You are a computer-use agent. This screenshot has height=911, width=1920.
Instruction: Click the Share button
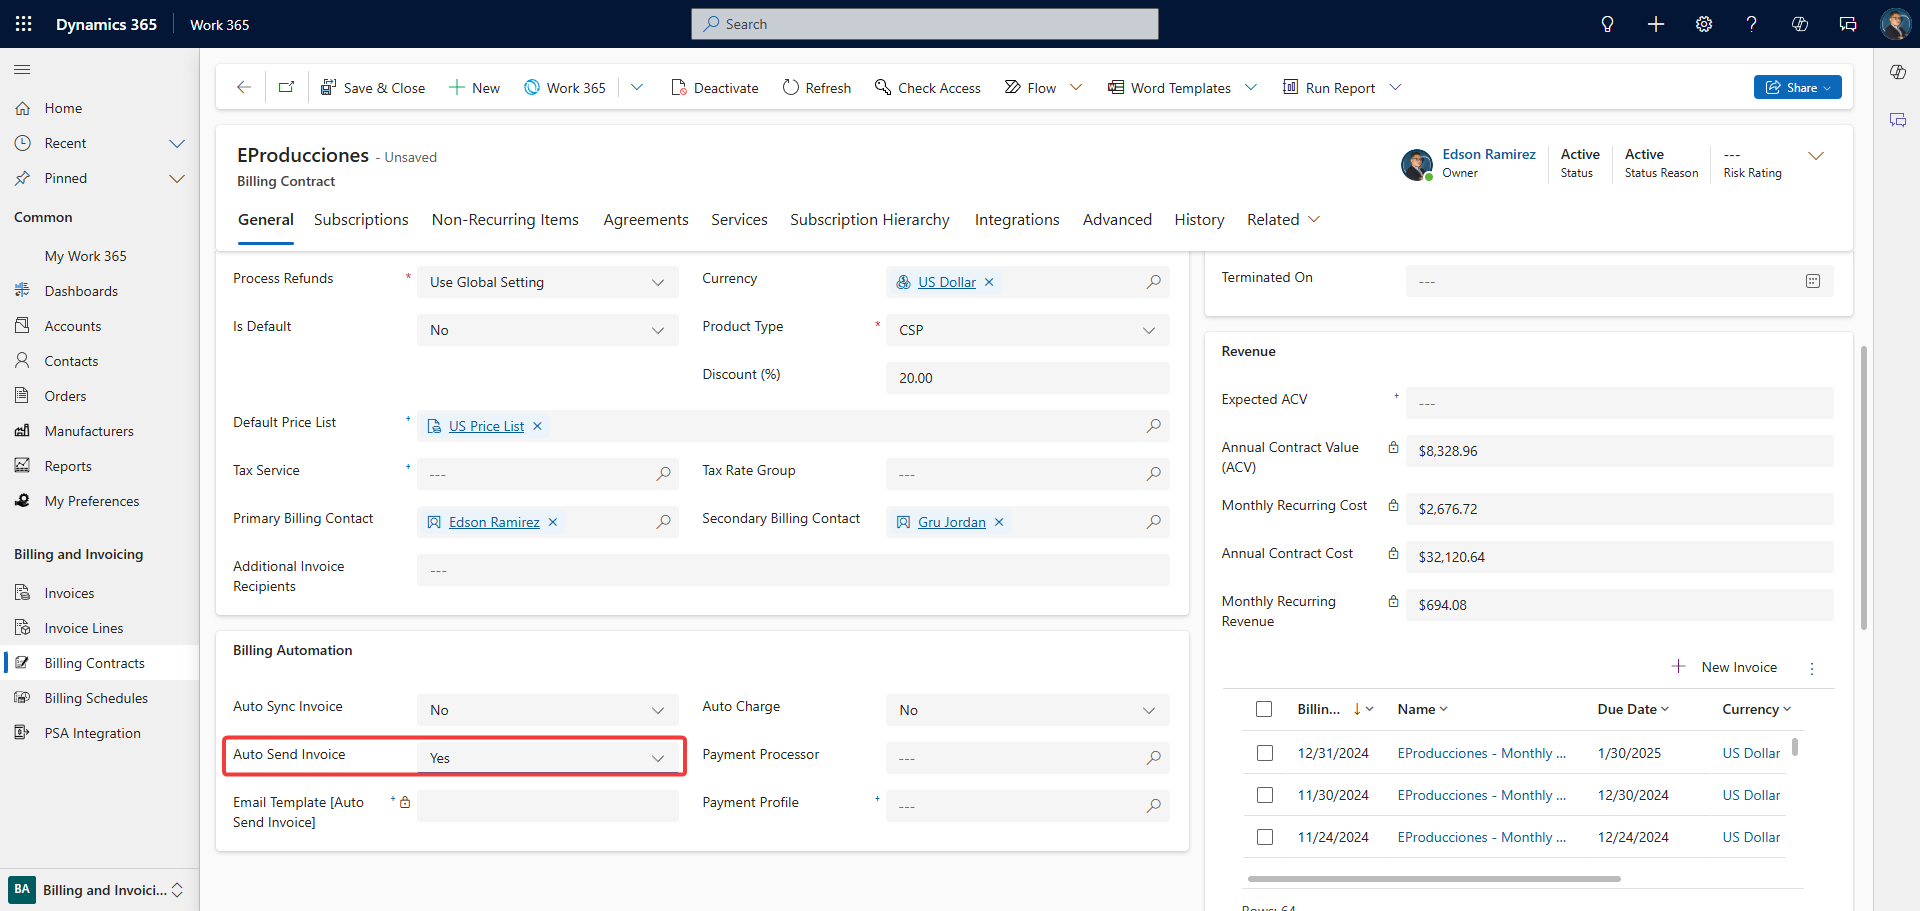click(x=1797, y=87)
